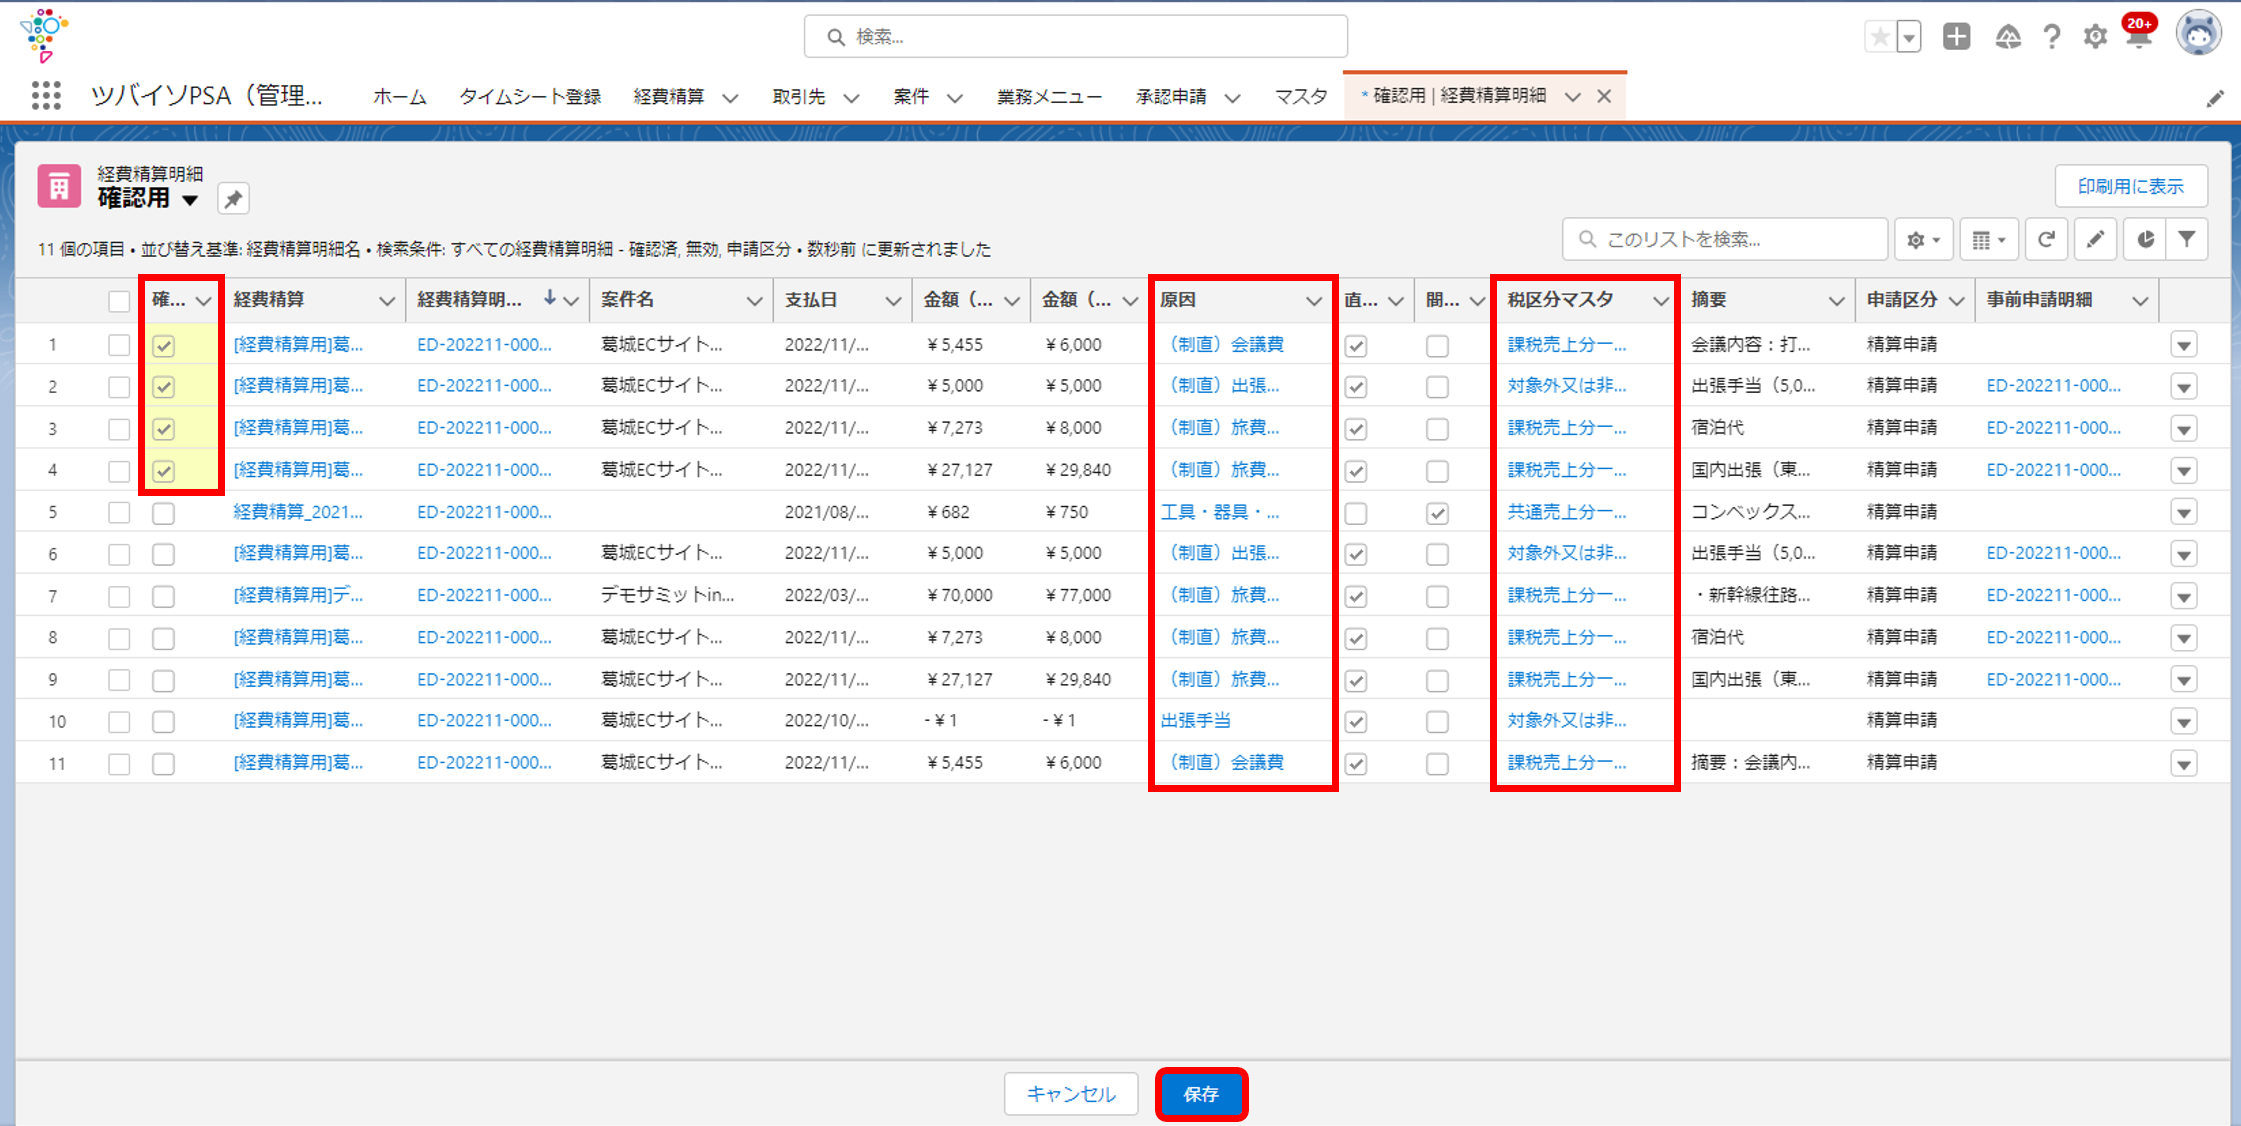
Task: Open the 出張手当 cause link in row 10
Action: coord(1196,721)
